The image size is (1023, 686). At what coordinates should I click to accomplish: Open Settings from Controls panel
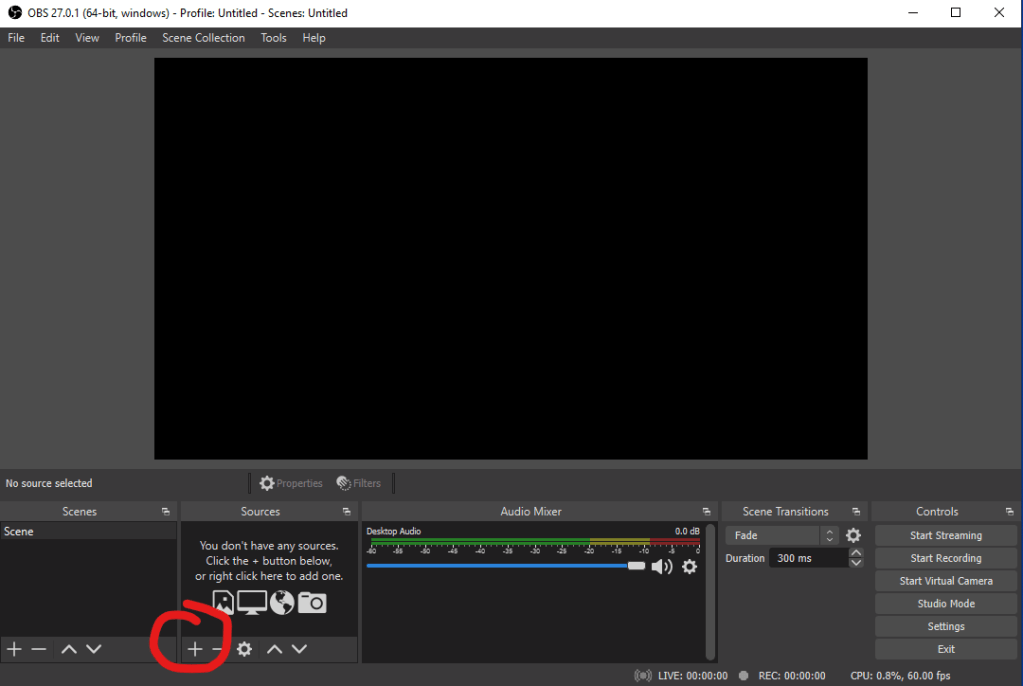pyautogui.click(x=945, y=627)
